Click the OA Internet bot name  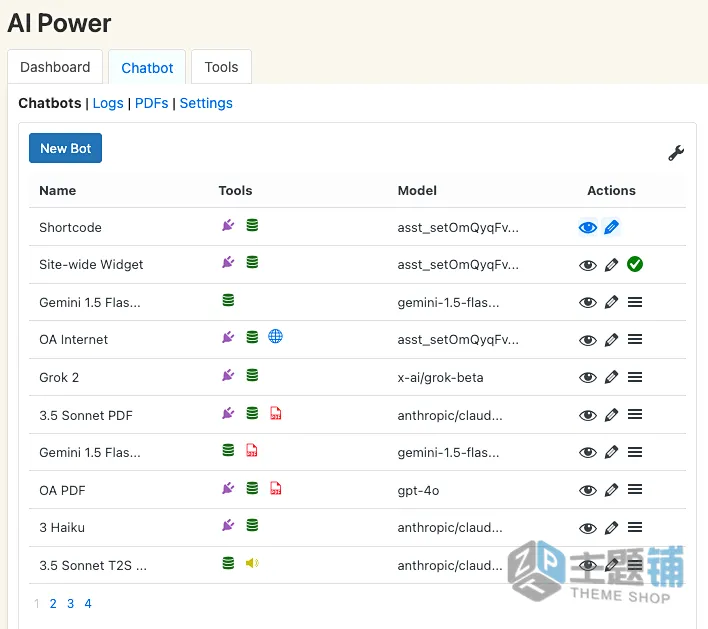click(x=74, y=340)
